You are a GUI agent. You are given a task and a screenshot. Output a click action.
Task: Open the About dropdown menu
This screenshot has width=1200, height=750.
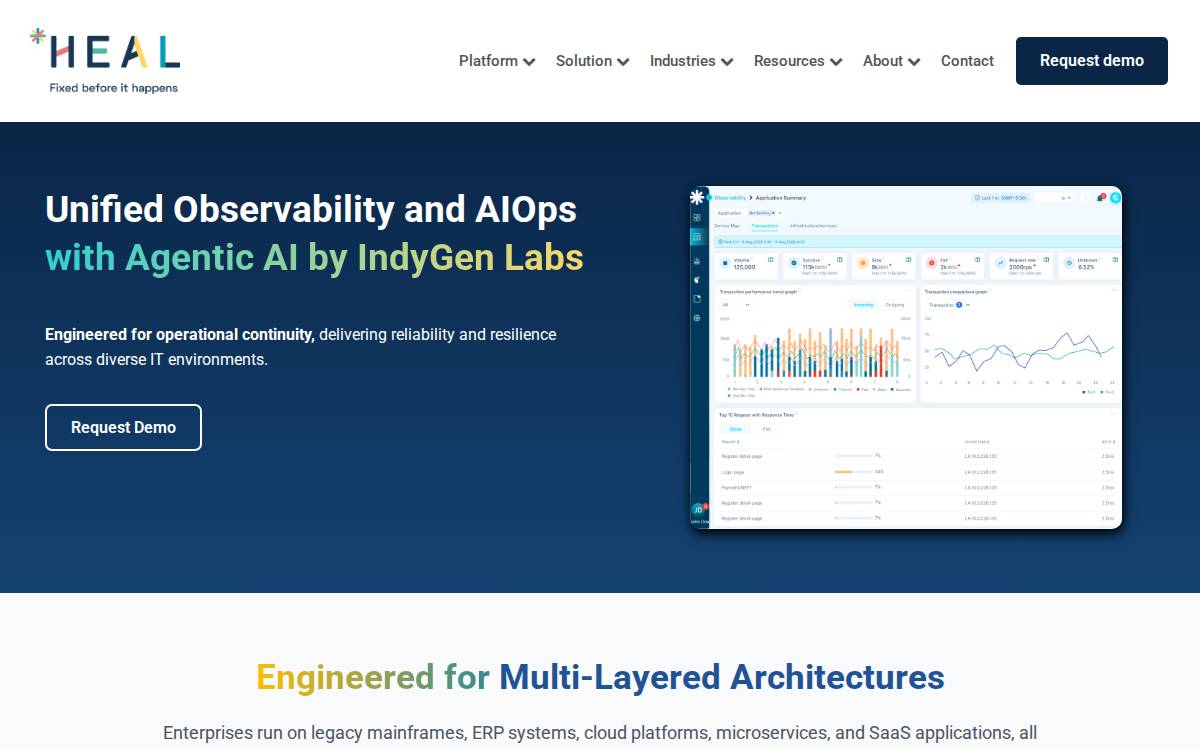891,61
